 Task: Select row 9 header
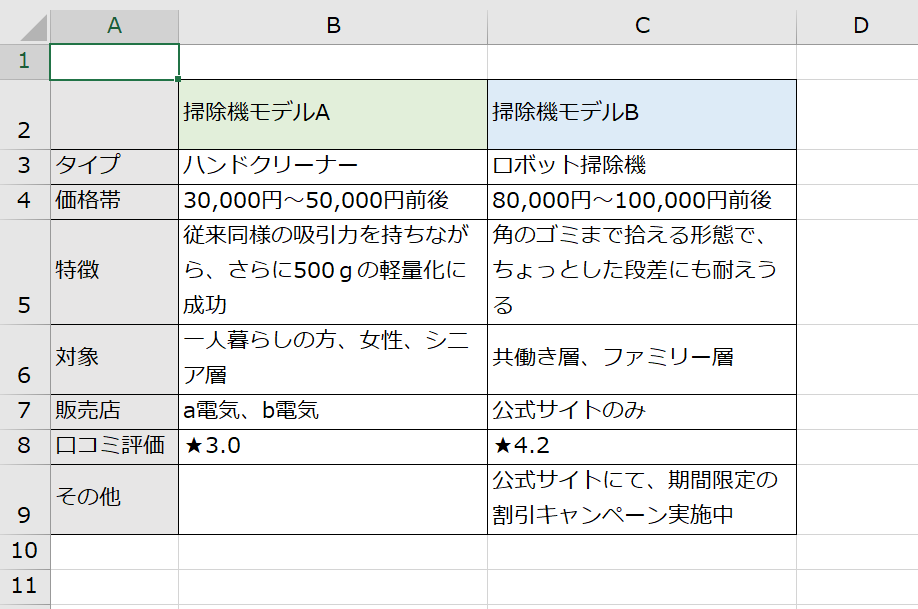(25, 499)
